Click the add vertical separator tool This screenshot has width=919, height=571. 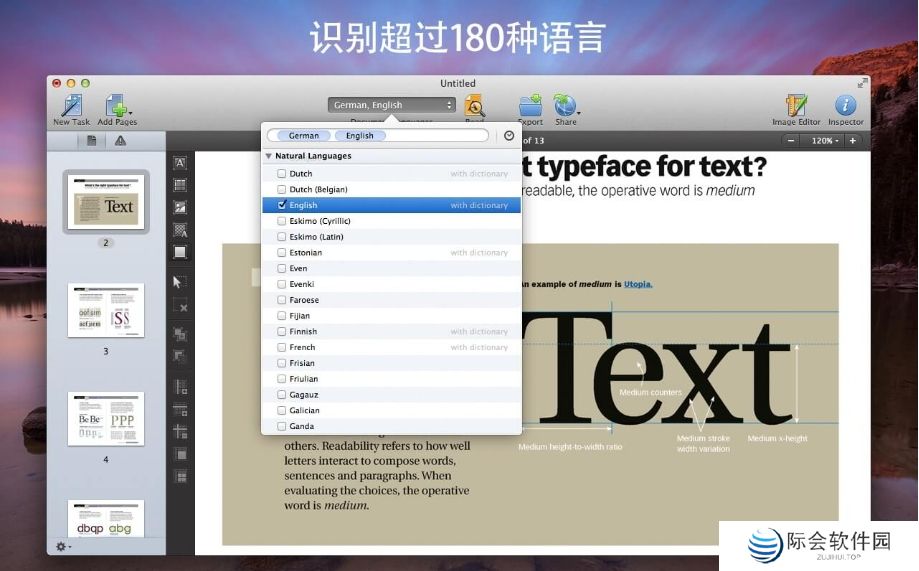point(181,387)
